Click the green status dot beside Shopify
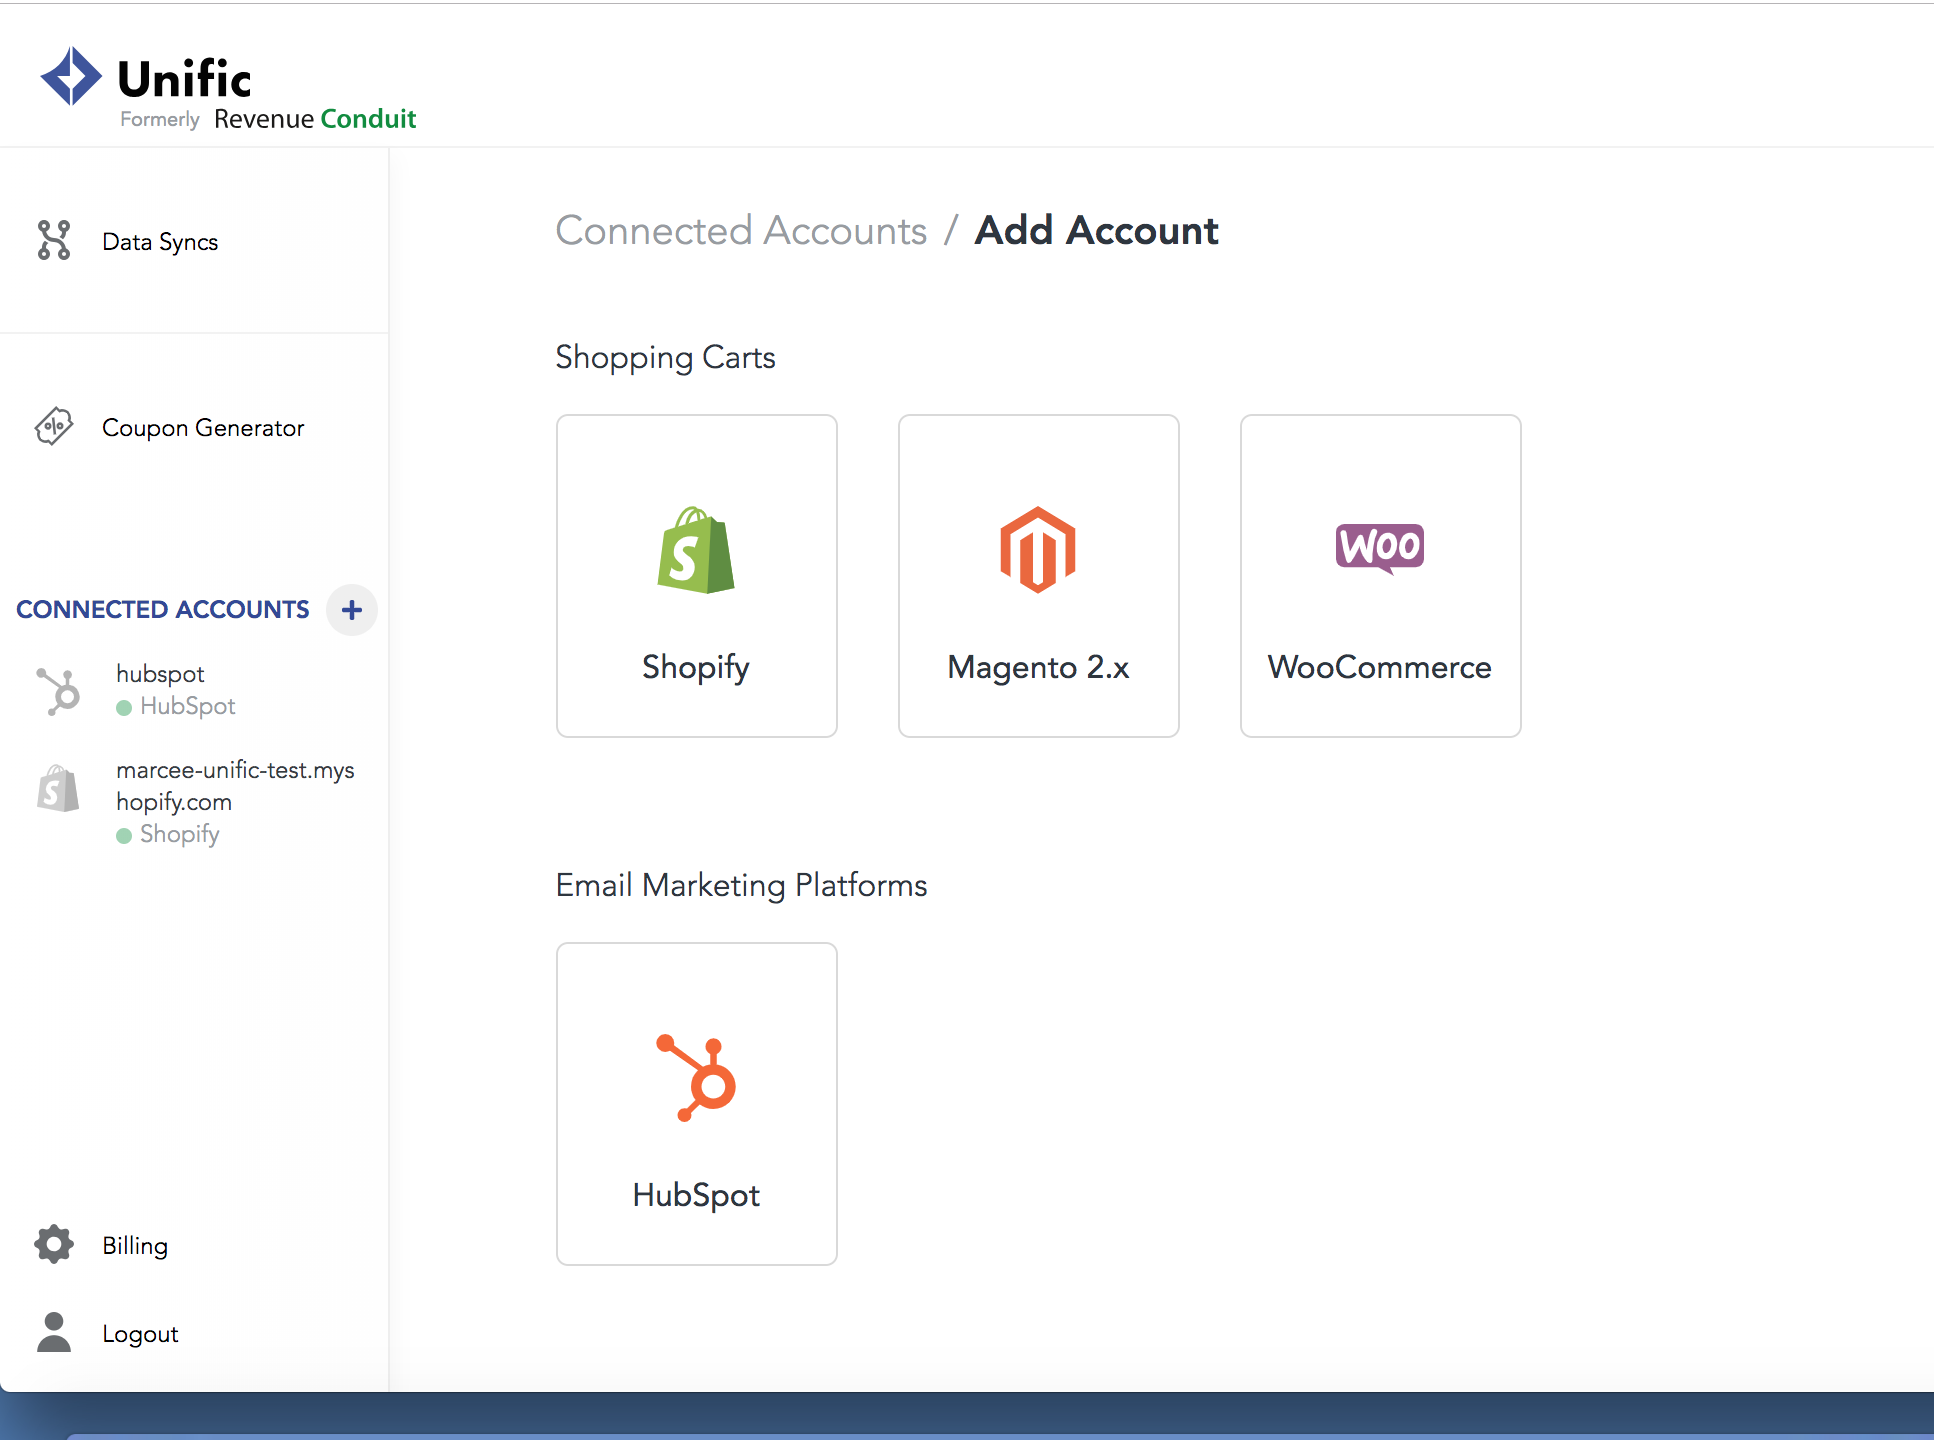 pos(124,836)
